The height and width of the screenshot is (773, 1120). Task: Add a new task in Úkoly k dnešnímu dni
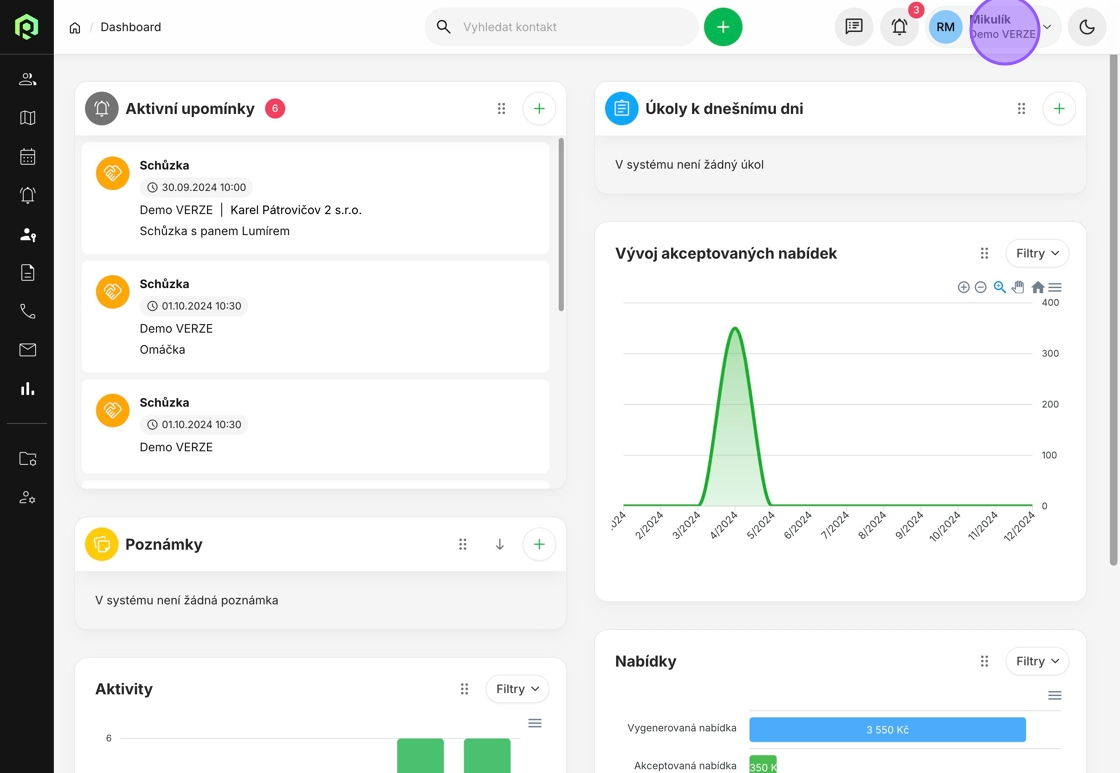click(1059, 109)
